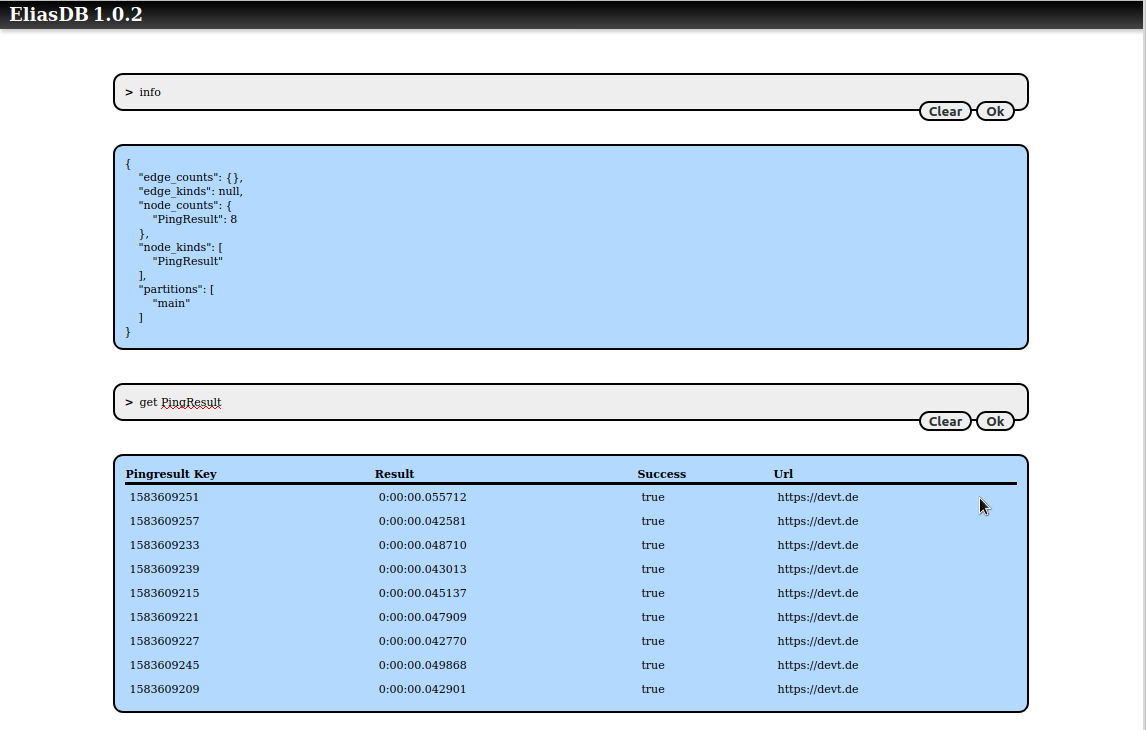Viewport: 1146px width, 730px height.
Task: Click the JSON info output panel
Action: pyautogui.click(x=570, y=247)
